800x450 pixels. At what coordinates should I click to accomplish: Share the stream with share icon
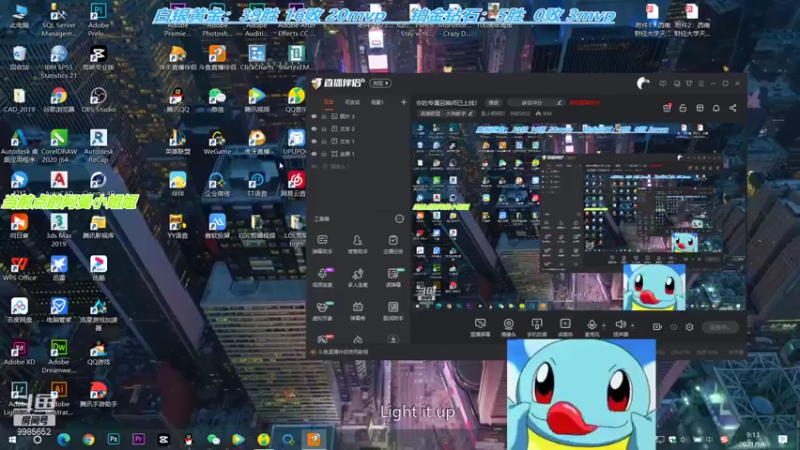(x=733, y=108)
